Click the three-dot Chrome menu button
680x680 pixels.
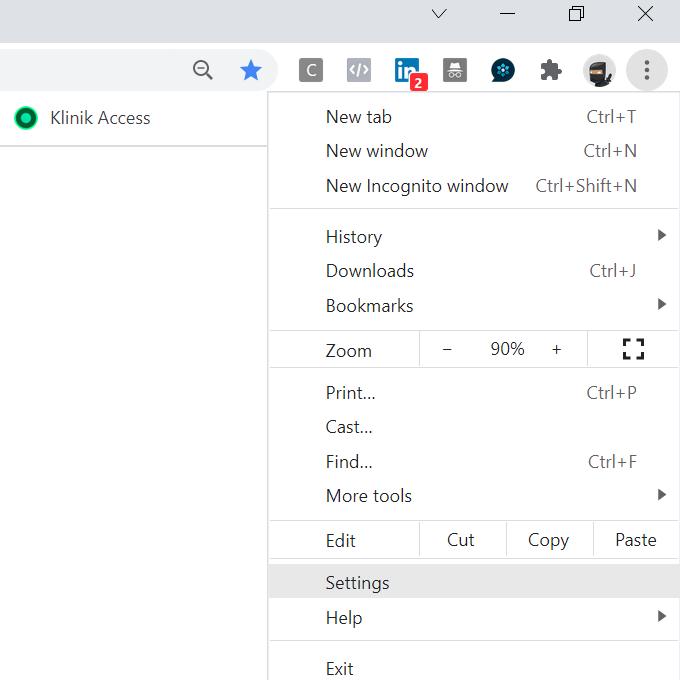click(x=647, y=70)
